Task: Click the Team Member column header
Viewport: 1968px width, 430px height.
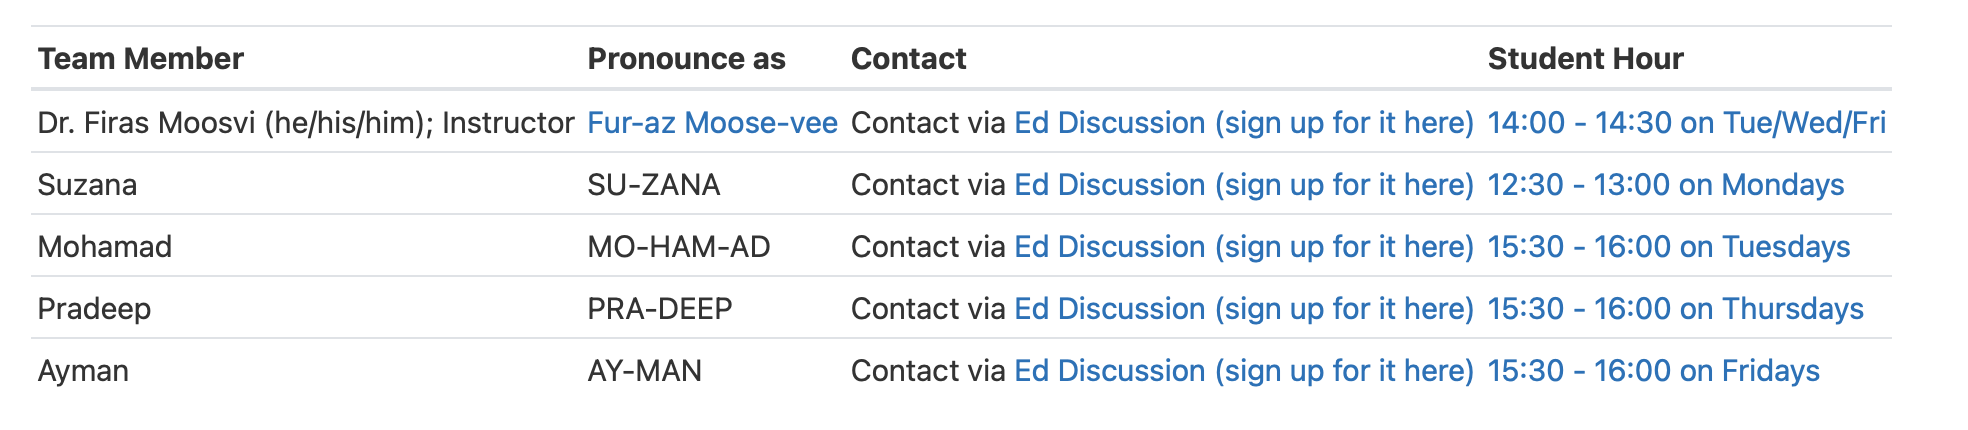Action: pos(141,59)
